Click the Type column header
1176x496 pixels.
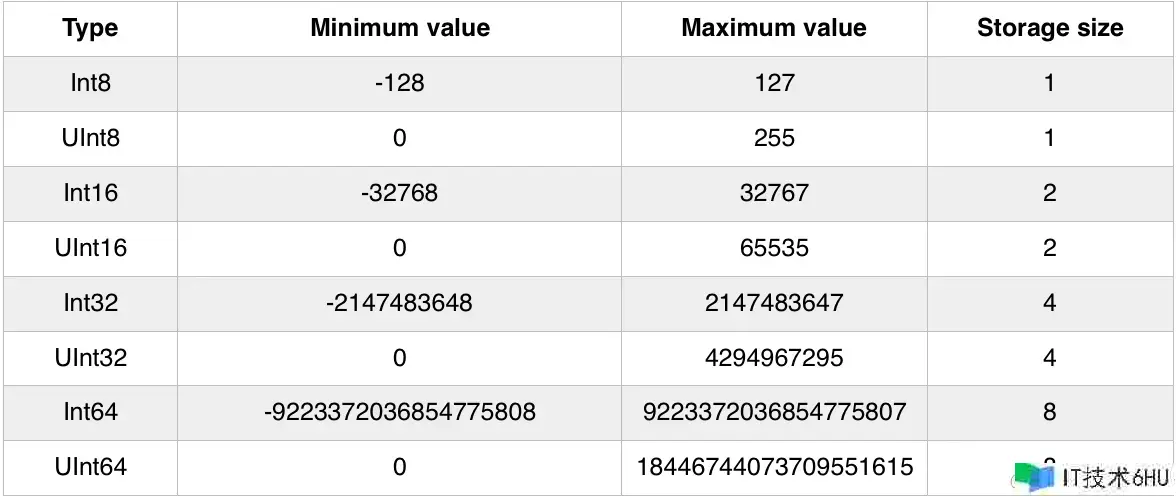pyautogui.click(x=90, y=29)
